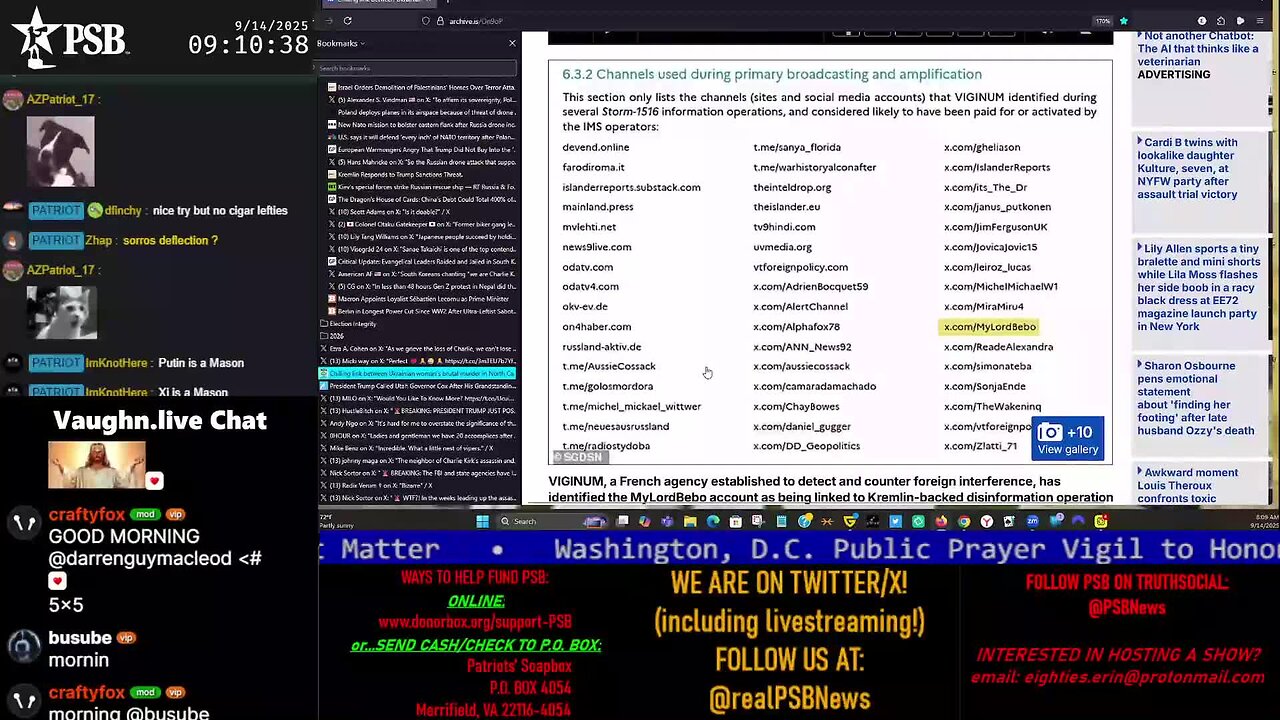Click craftyfox username on 'GOOD MORNING' message
1280x720 pixels.
click(87, 515)
